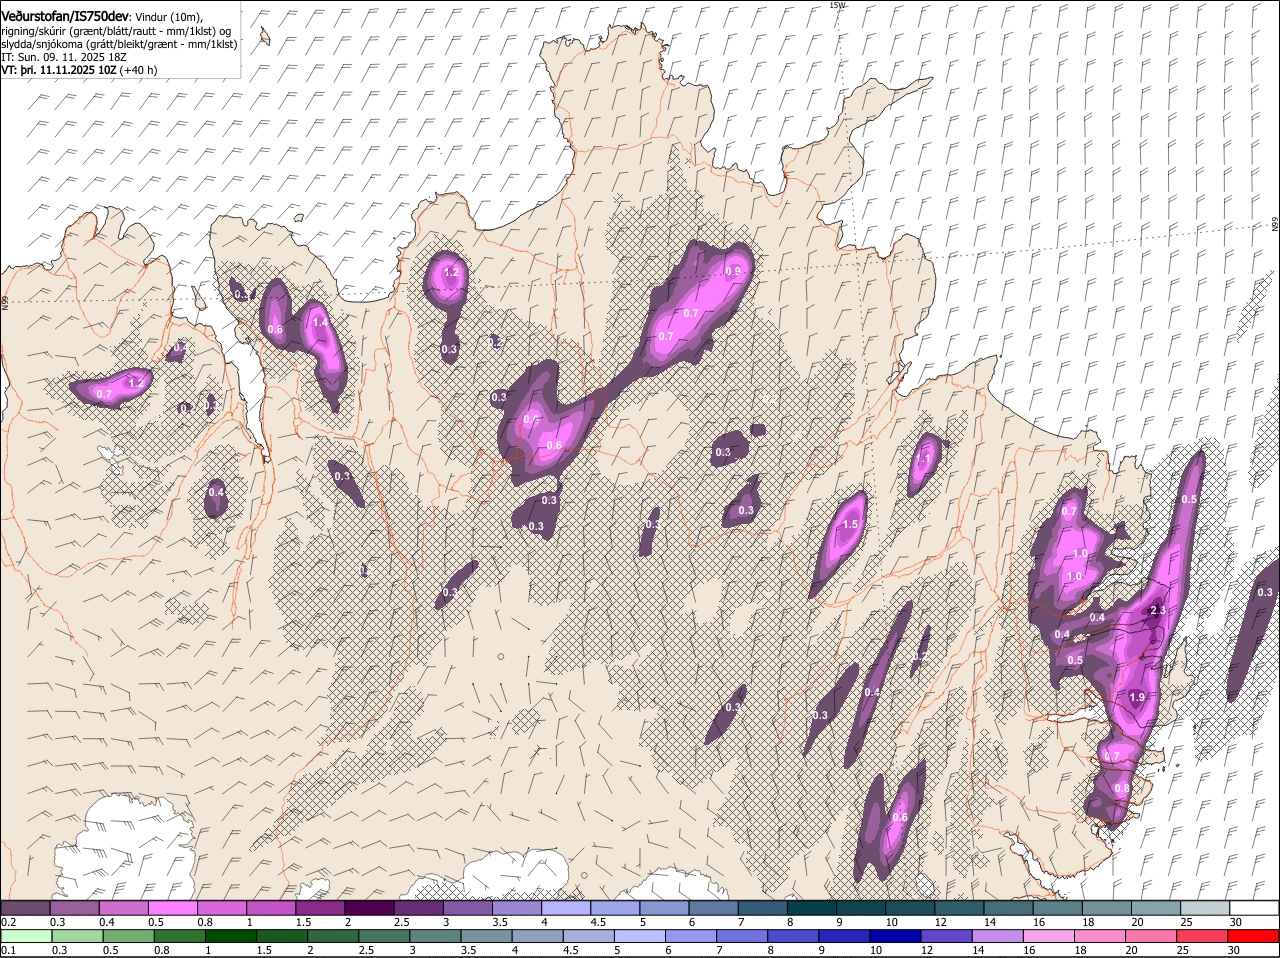Click the N99 label on the right edge
Image resolution: width=1280 pixels, height=958 pixels.
[1275, 226]
